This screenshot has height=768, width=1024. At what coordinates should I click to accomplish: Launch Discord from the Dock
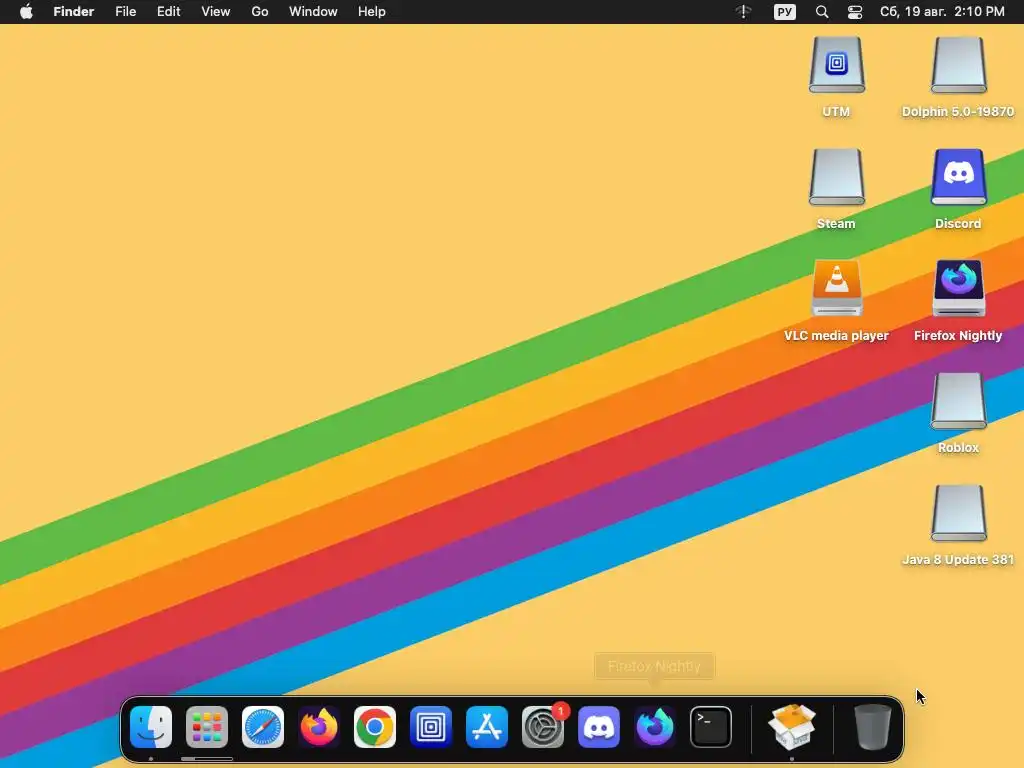click(x=599, y=727)
